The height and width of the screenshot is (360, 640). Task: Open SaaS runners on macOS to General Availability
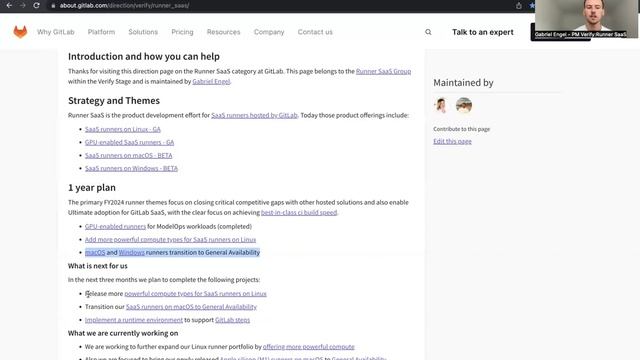tap(191, 307)
